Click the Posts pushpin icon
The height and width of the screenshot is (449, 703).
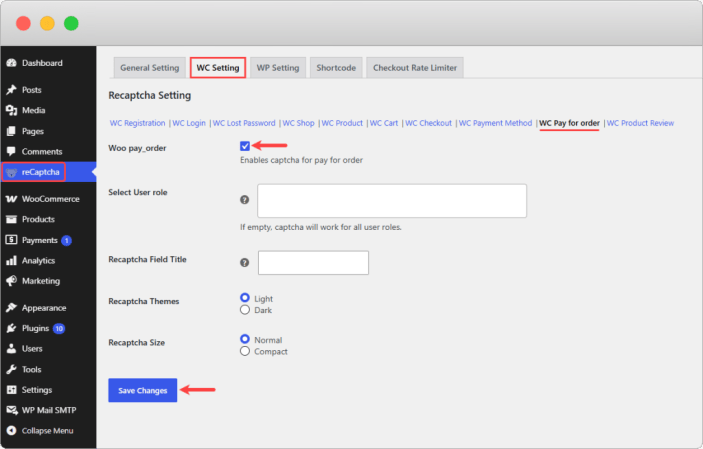coord(11,90)
